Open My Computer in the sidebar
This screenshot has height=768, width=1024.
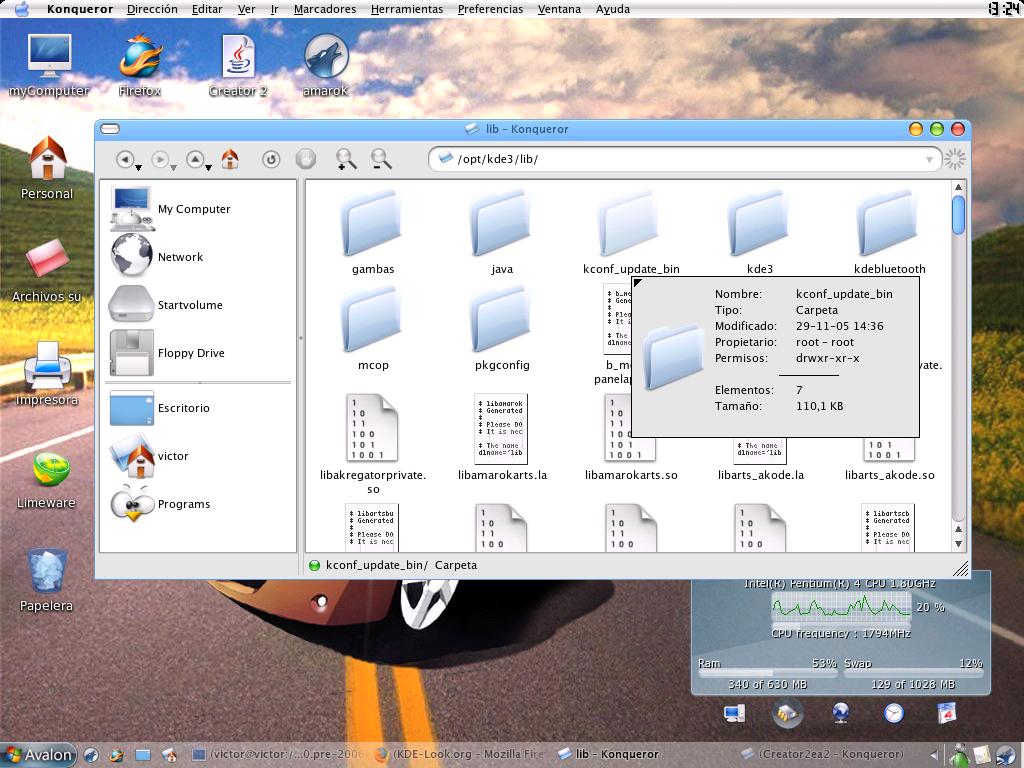point(171,209)
